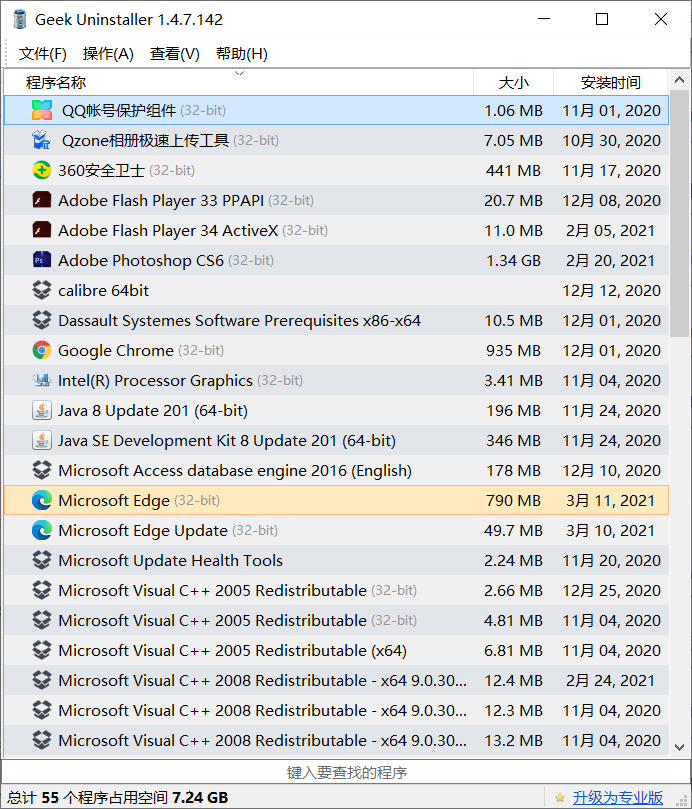Click the 360安全卫士 green icon
This screenshot has height=809, width=692.
click(42, 170)
